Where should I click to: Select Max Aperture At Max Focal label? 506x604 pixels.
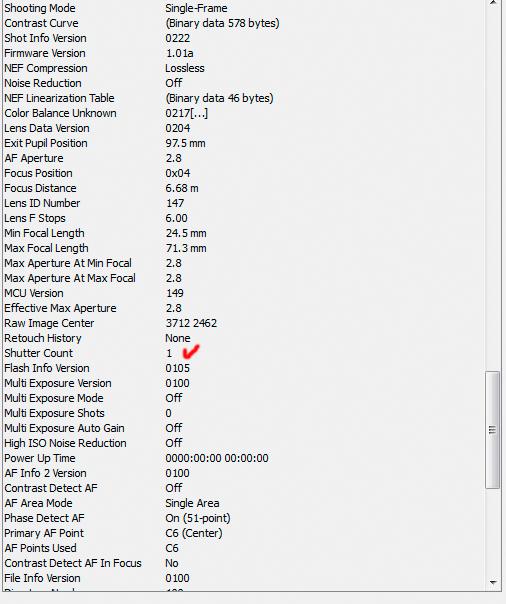70,279
